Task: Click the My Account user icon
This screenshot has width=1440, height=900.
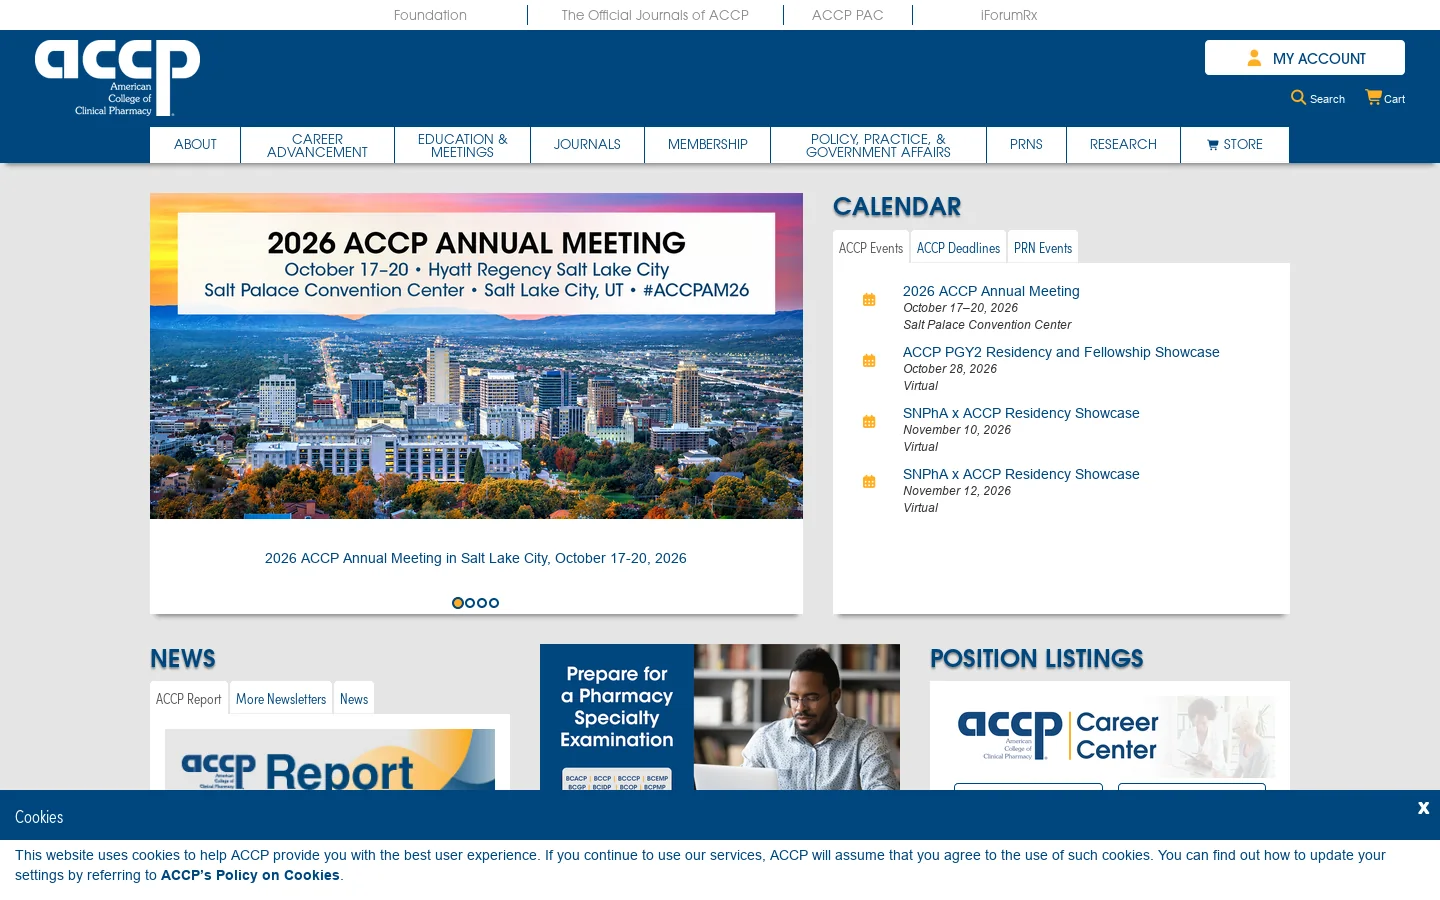Action: coord(1254,58)
